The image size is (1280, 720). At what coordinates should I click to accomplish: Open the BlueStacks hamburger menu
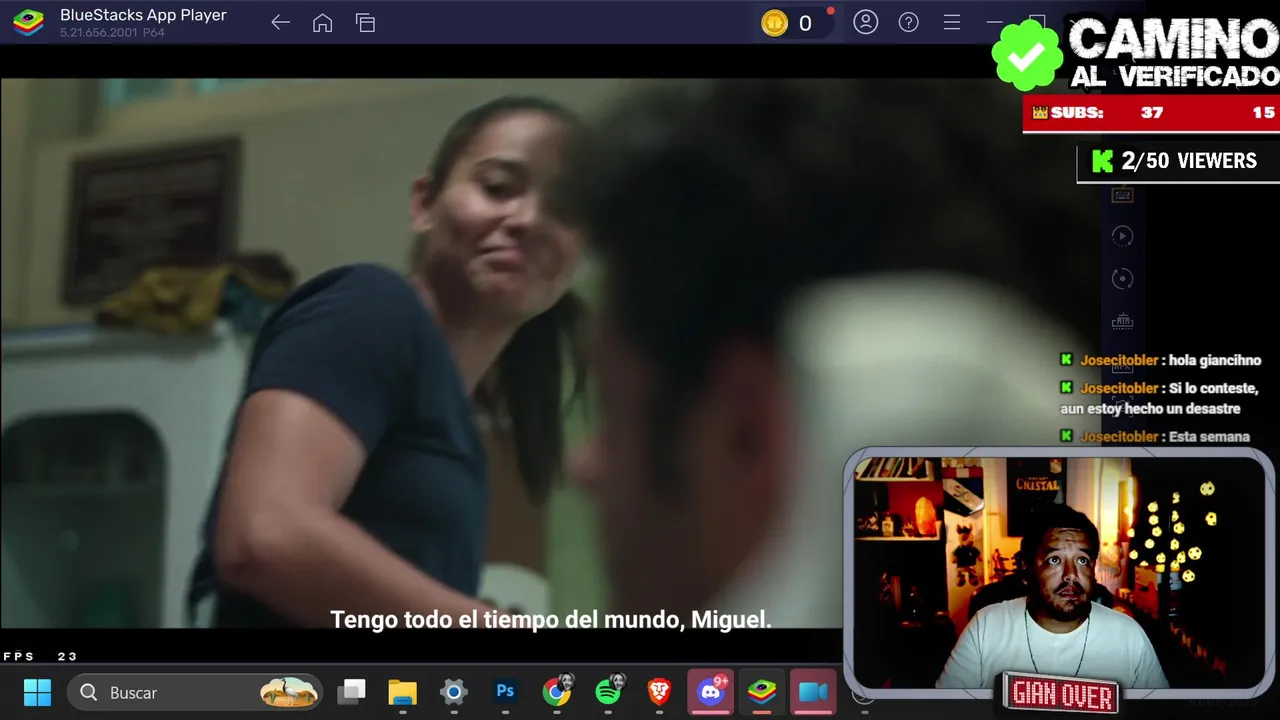coord(952,22)
